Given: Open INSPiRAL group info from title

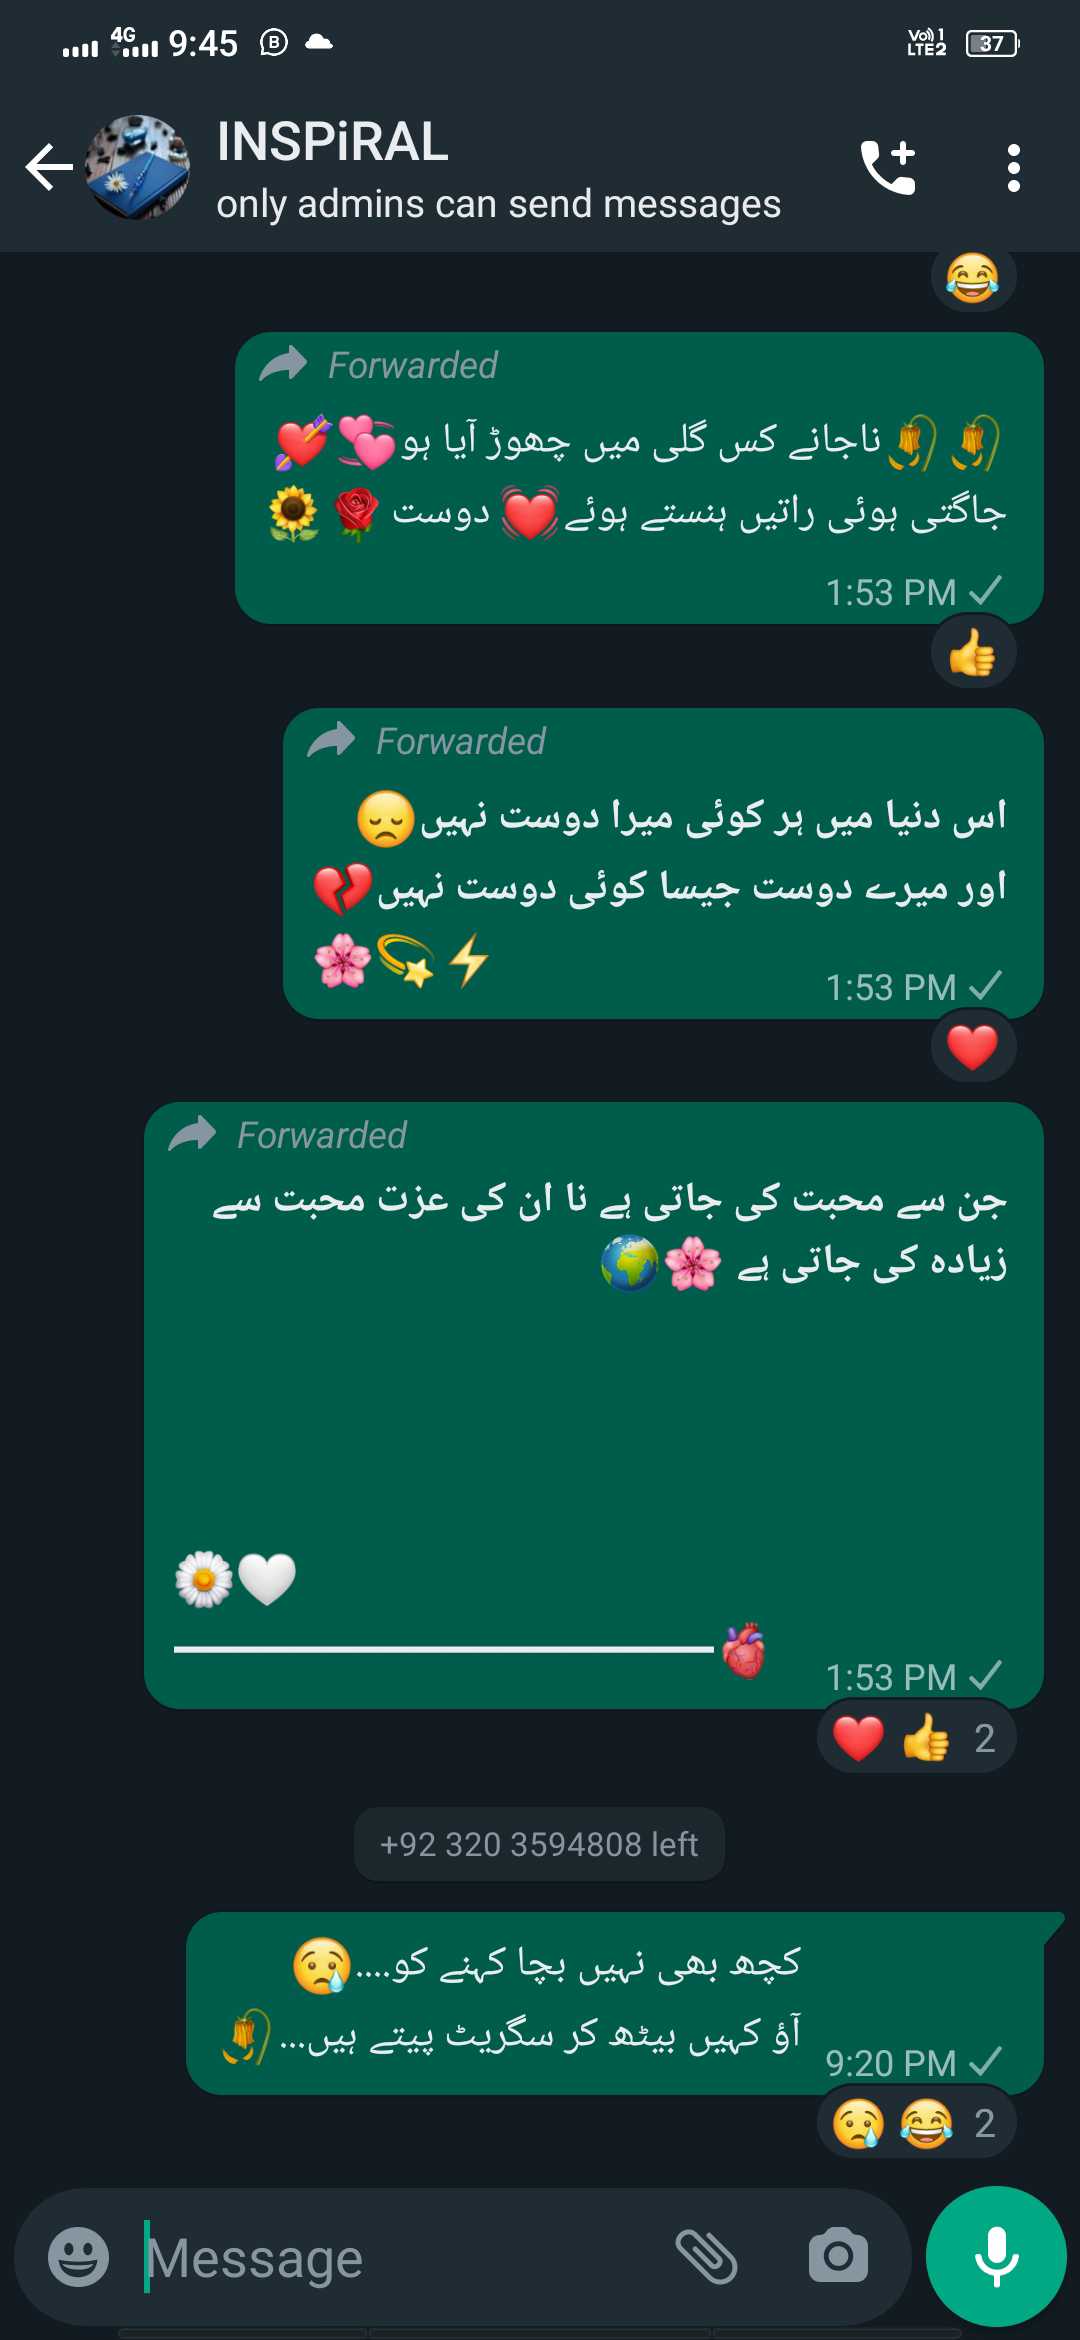Looking at the screenshot, I should pyautogui.click(x=332, y=141).
